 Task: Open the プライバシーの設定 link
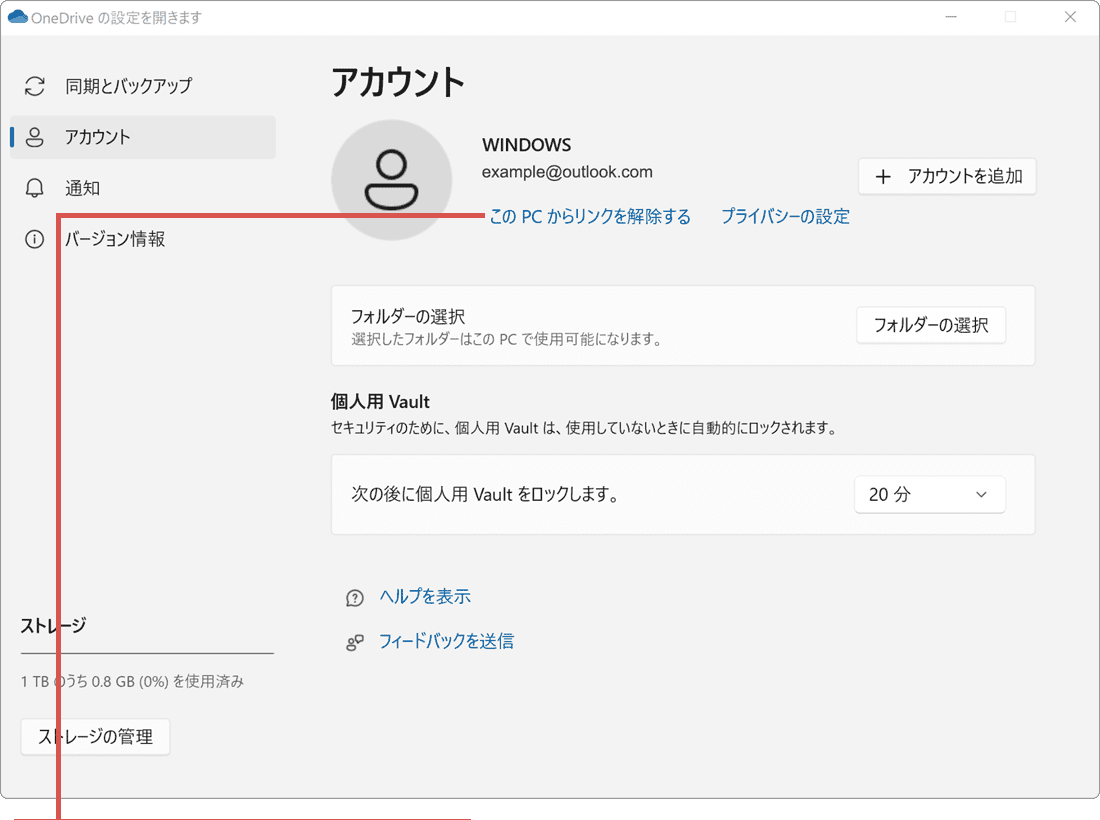point(785,217)
